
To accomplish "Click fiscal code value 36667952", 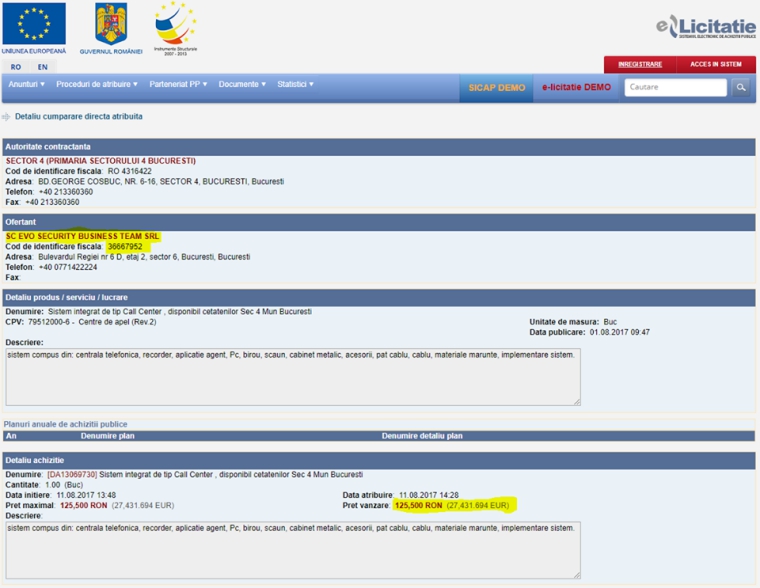I will [125, 247].
